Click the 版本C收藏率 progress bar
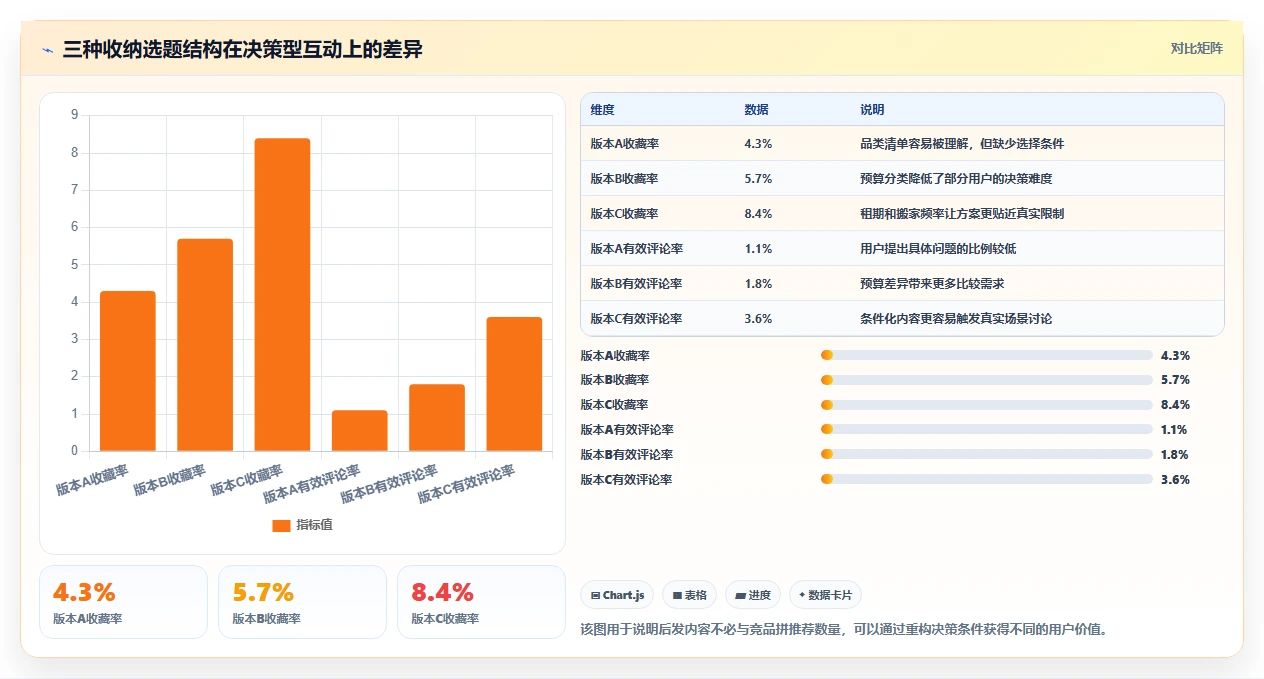Screen dimensions: 1264x679 click(x=987, y=405)
